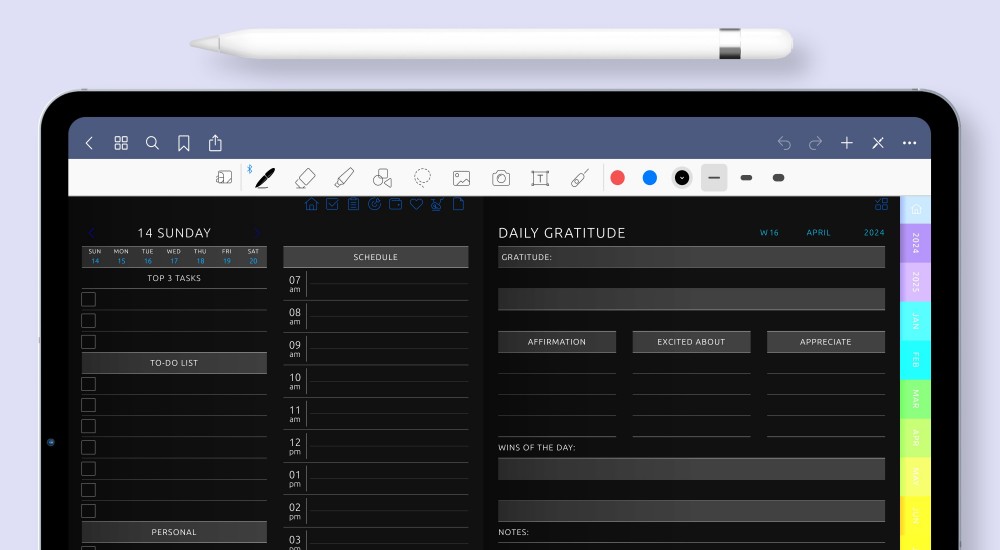Image resolution: width=1000 pixels, height=550 pixels.
Task: Switch to the APR side tab
Action: (x=916, y=438)
